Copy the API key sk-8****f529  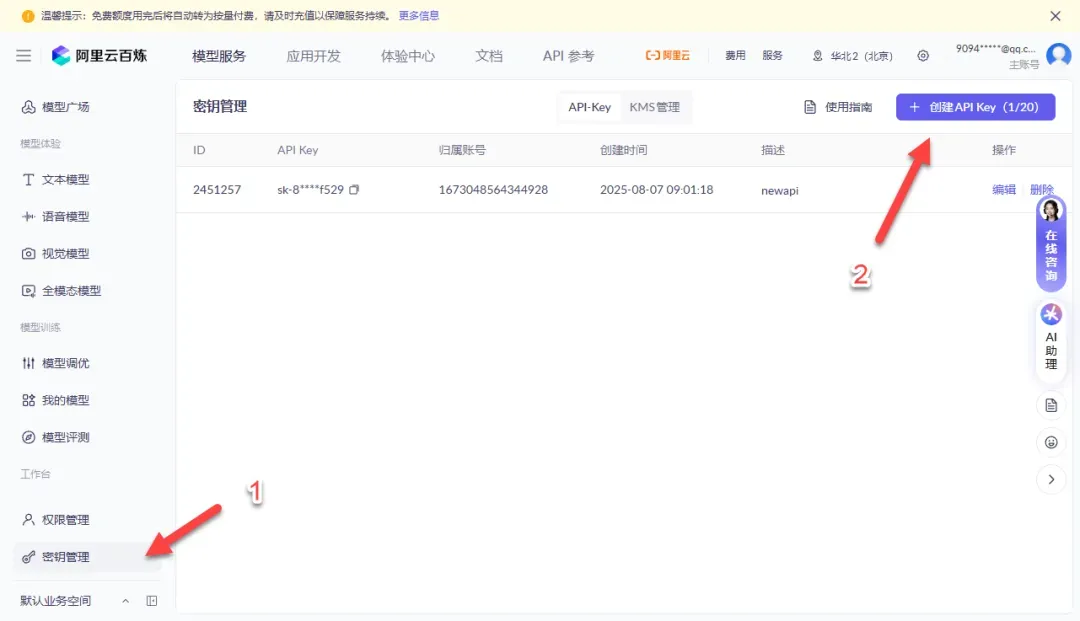pos(354,190)
